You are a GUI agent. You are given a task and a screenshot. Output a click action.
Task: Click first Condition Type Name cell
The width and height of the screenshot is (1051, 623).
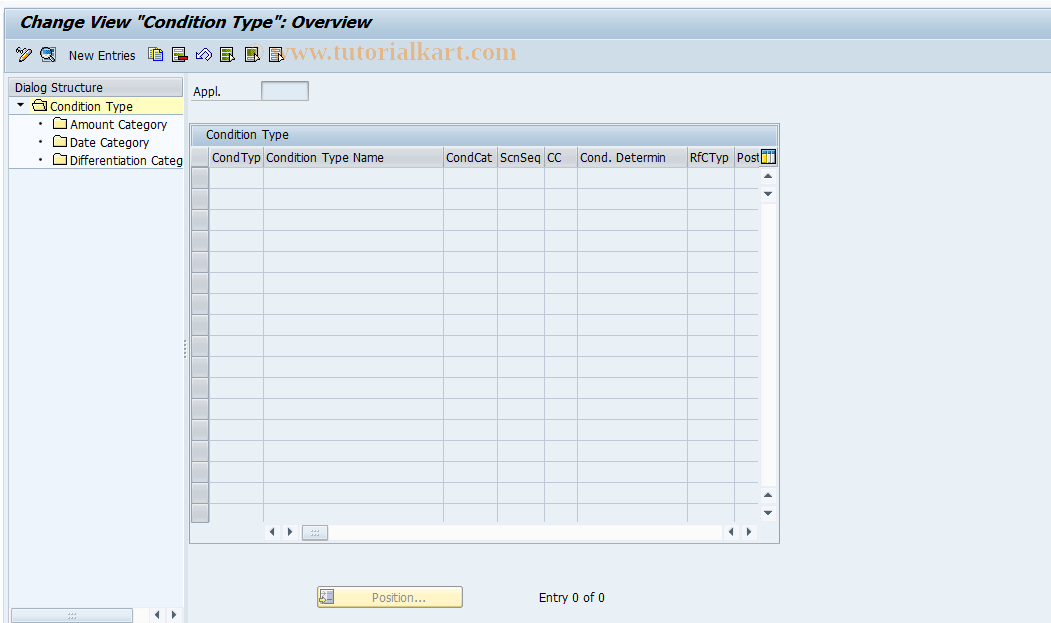(x=353, y=178)
